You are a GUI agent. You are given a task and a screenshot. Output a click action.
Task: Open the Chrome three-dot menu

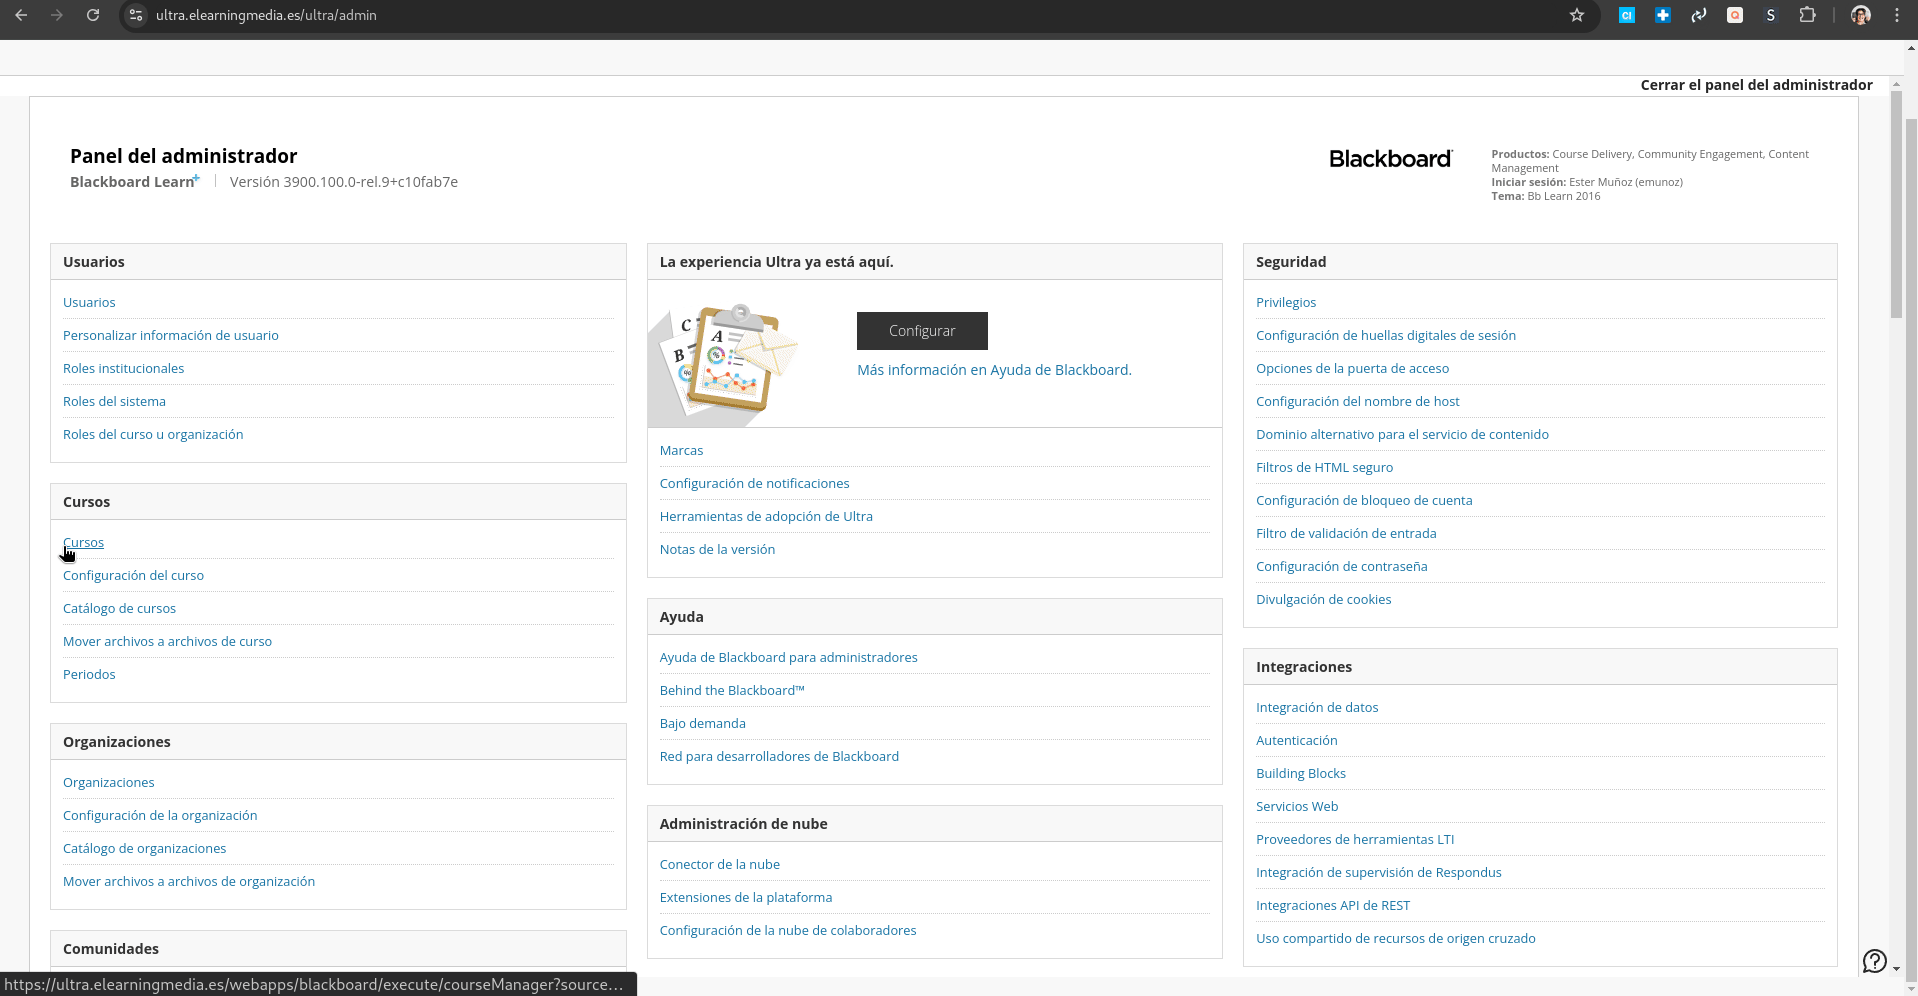click(x=1897, y=15)
